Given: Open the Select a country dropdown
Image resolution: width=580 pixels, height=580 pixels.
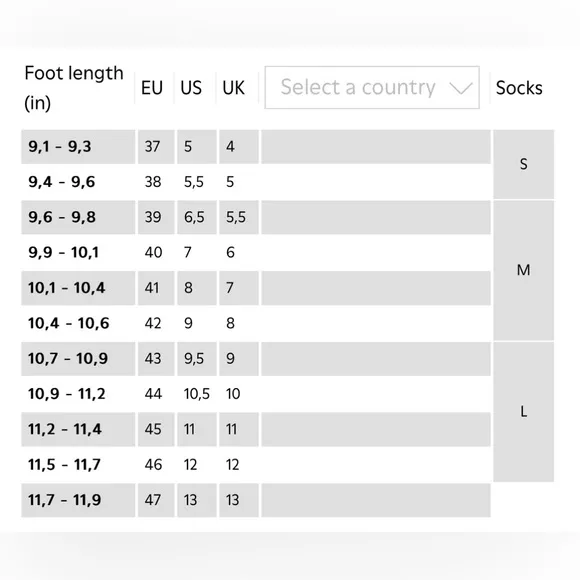Looking at the screenshot, I should 372,88.
